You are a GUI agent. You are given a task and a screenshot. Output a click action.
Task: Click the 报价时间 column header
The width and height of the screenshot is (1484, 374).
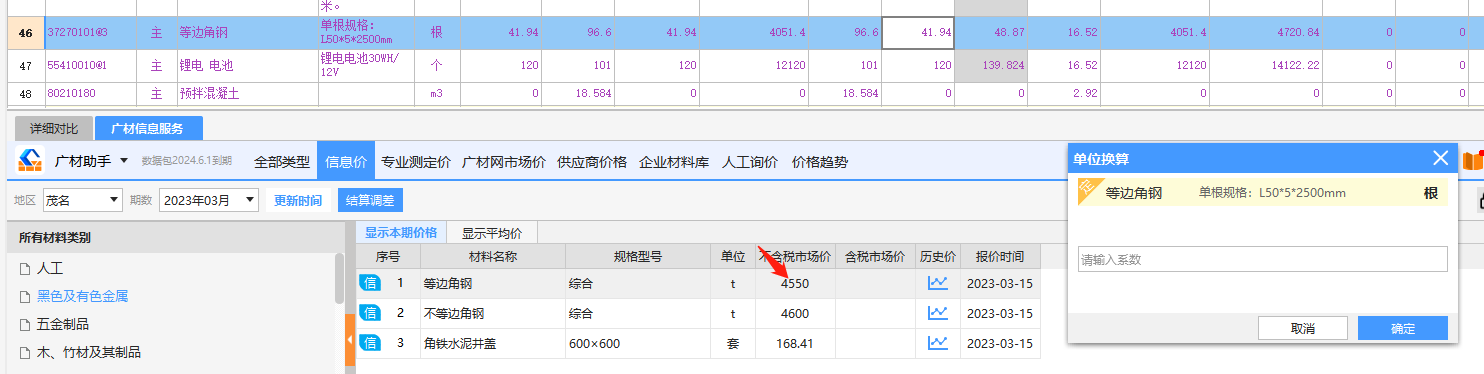tap(999, 256)
